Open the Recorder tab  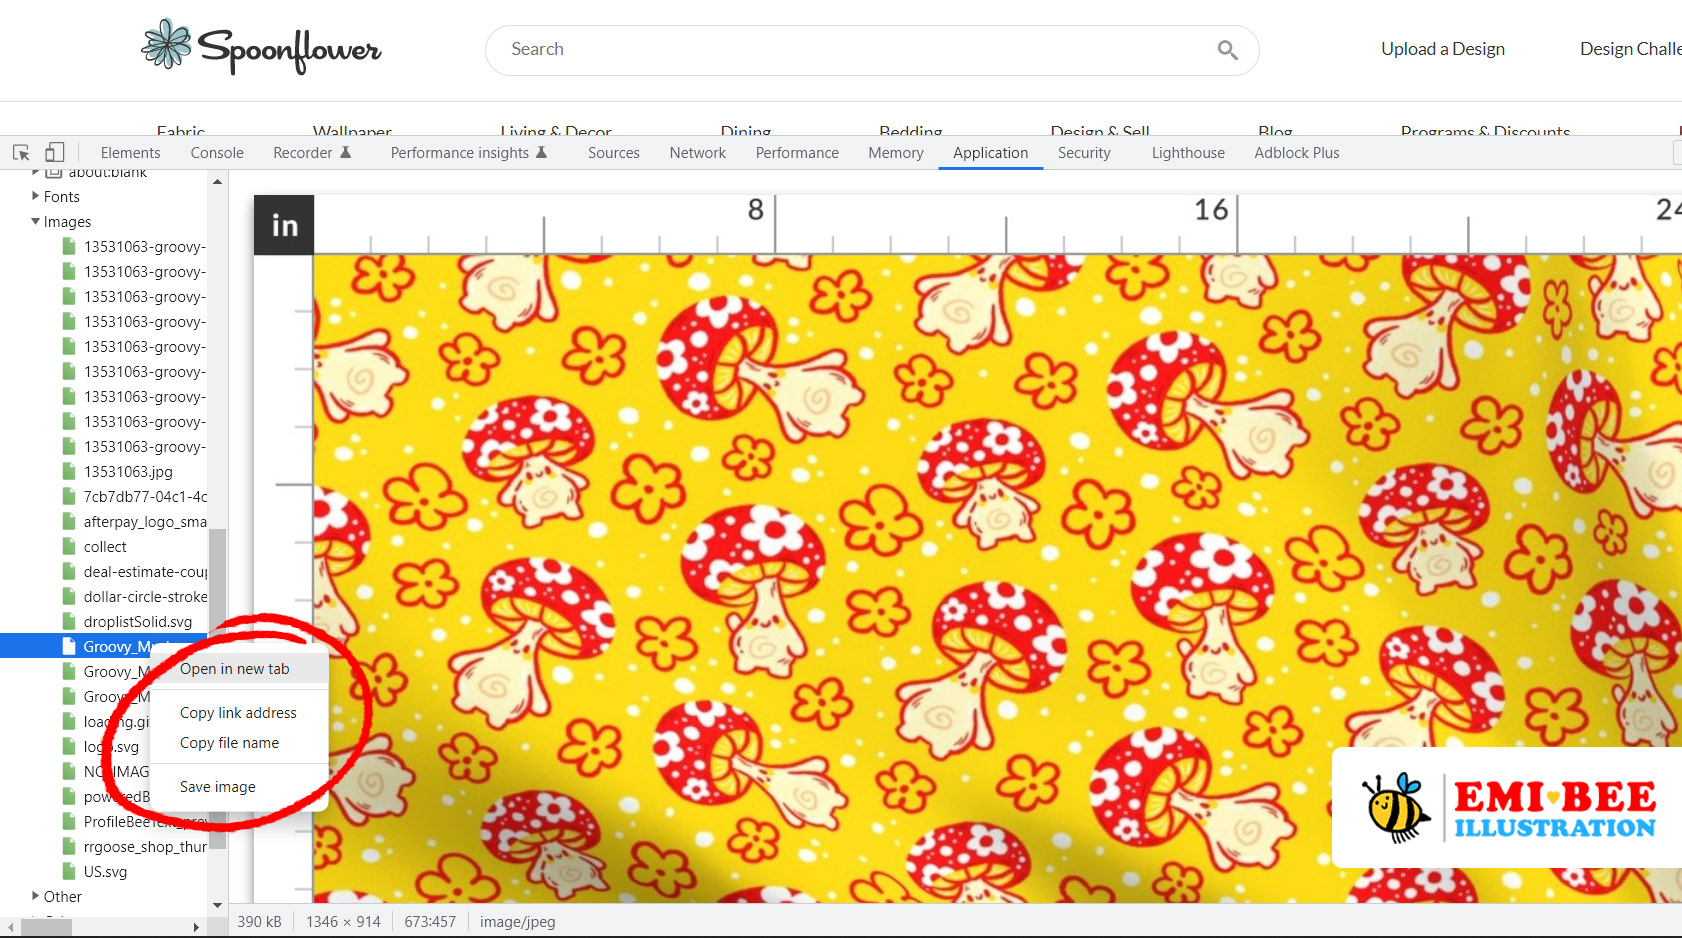[x=302, y=153]
